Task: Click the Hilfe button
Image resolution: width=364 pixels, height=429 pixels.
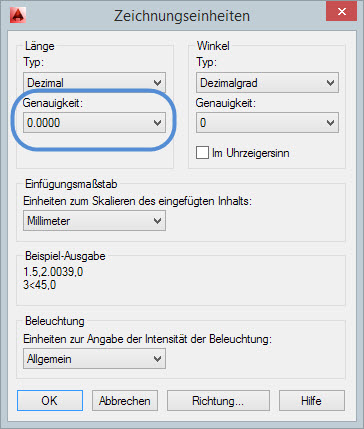Action: (311, 400)
